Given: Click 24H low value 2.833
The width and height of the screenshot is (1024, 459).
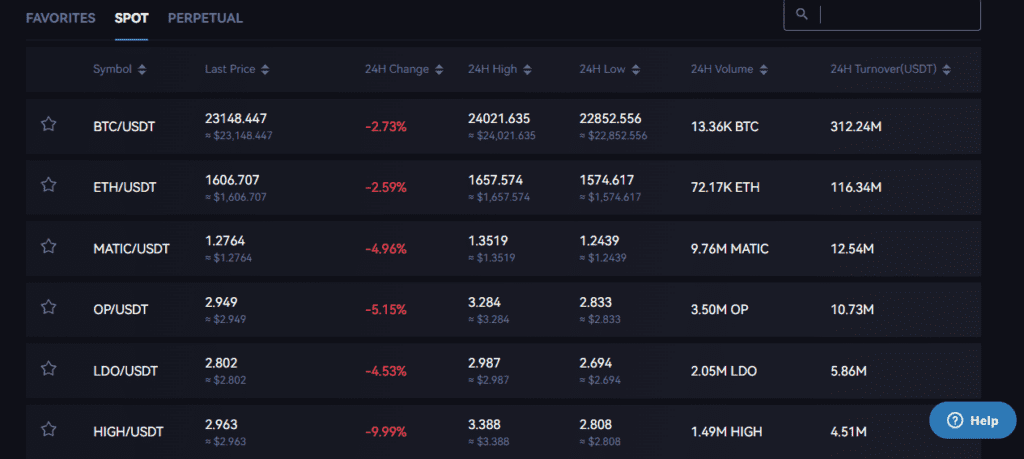Looking at the screenshot, I should 596,302.
